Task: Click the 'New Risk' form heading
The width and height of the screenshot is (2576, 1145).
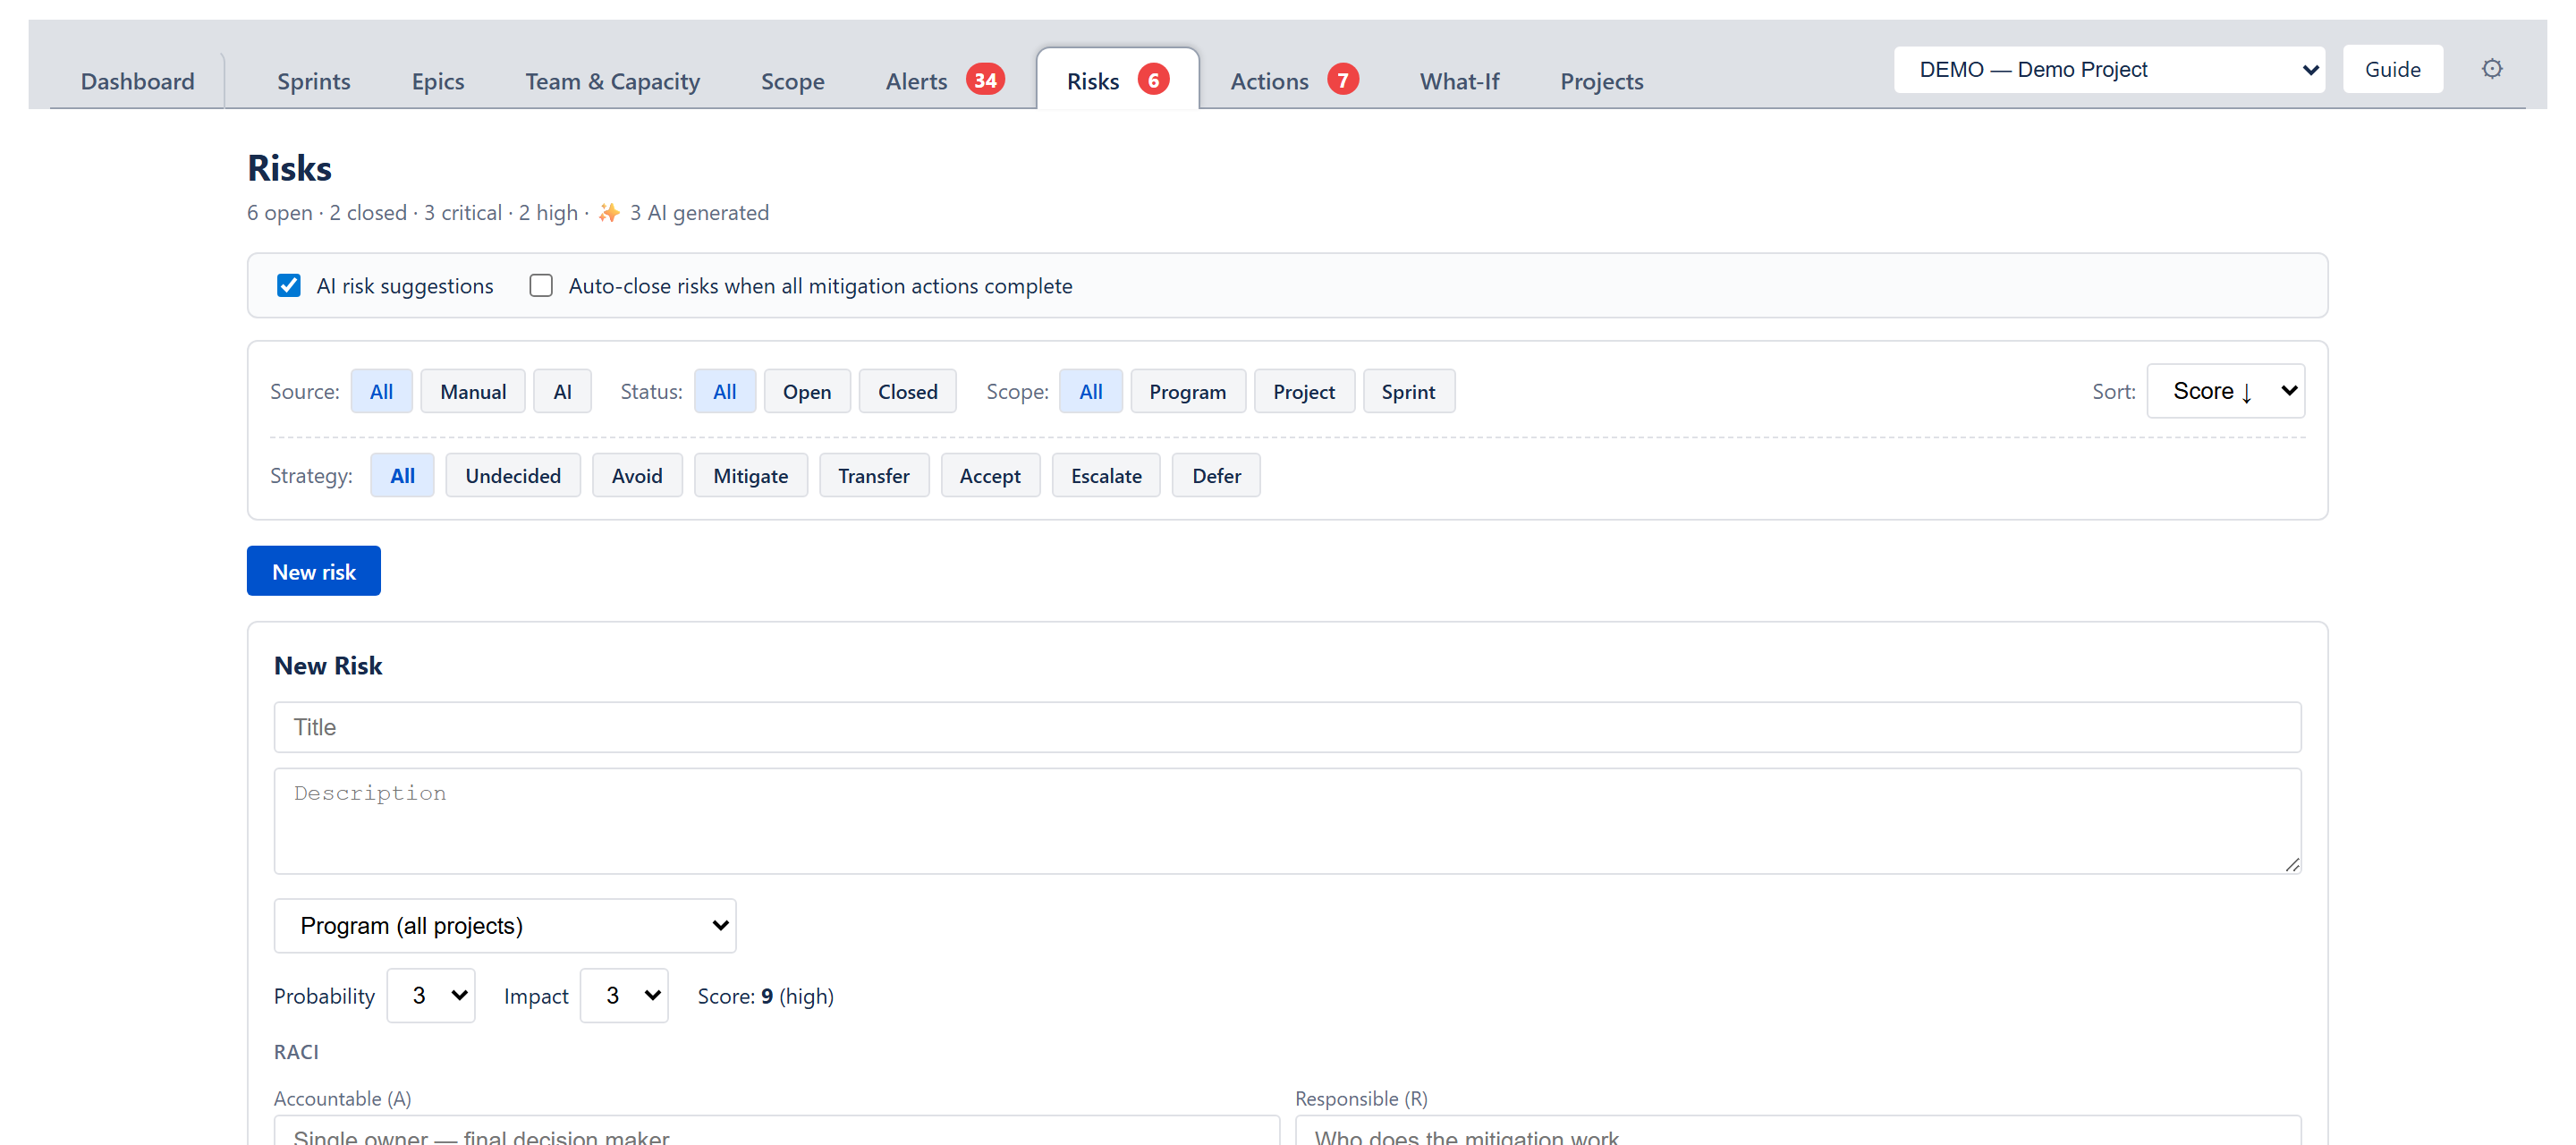Action: (328, 665)
